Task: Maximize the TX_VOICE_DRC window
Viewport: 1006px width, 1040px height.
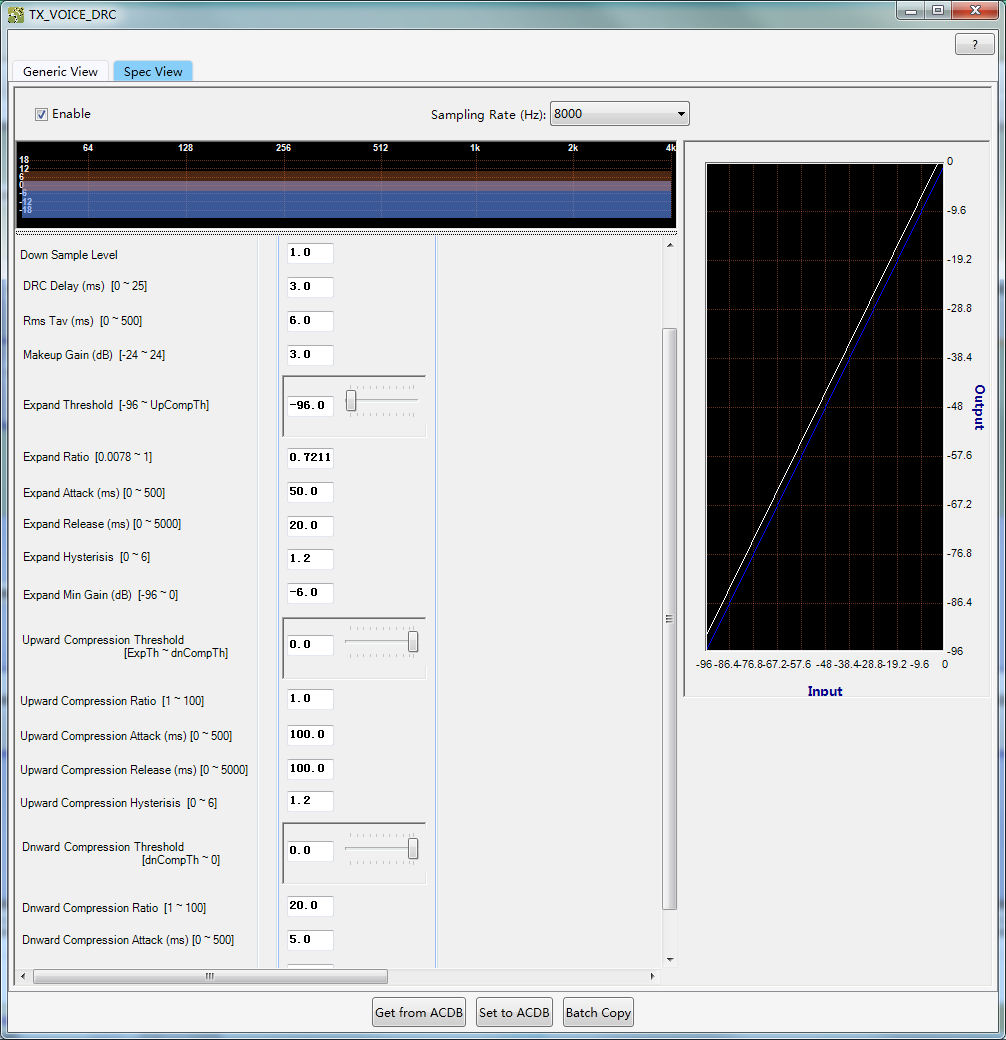Action: tap(938, 11)
